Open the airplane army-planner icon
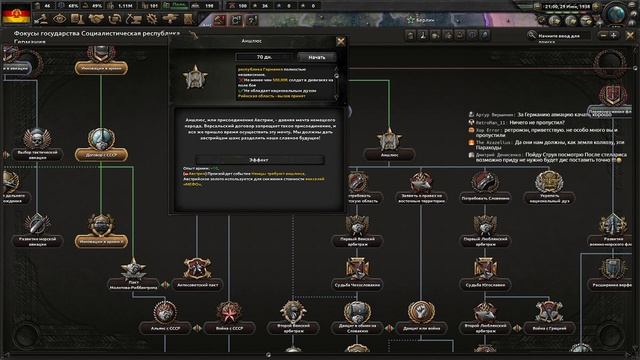 [170, 19]
